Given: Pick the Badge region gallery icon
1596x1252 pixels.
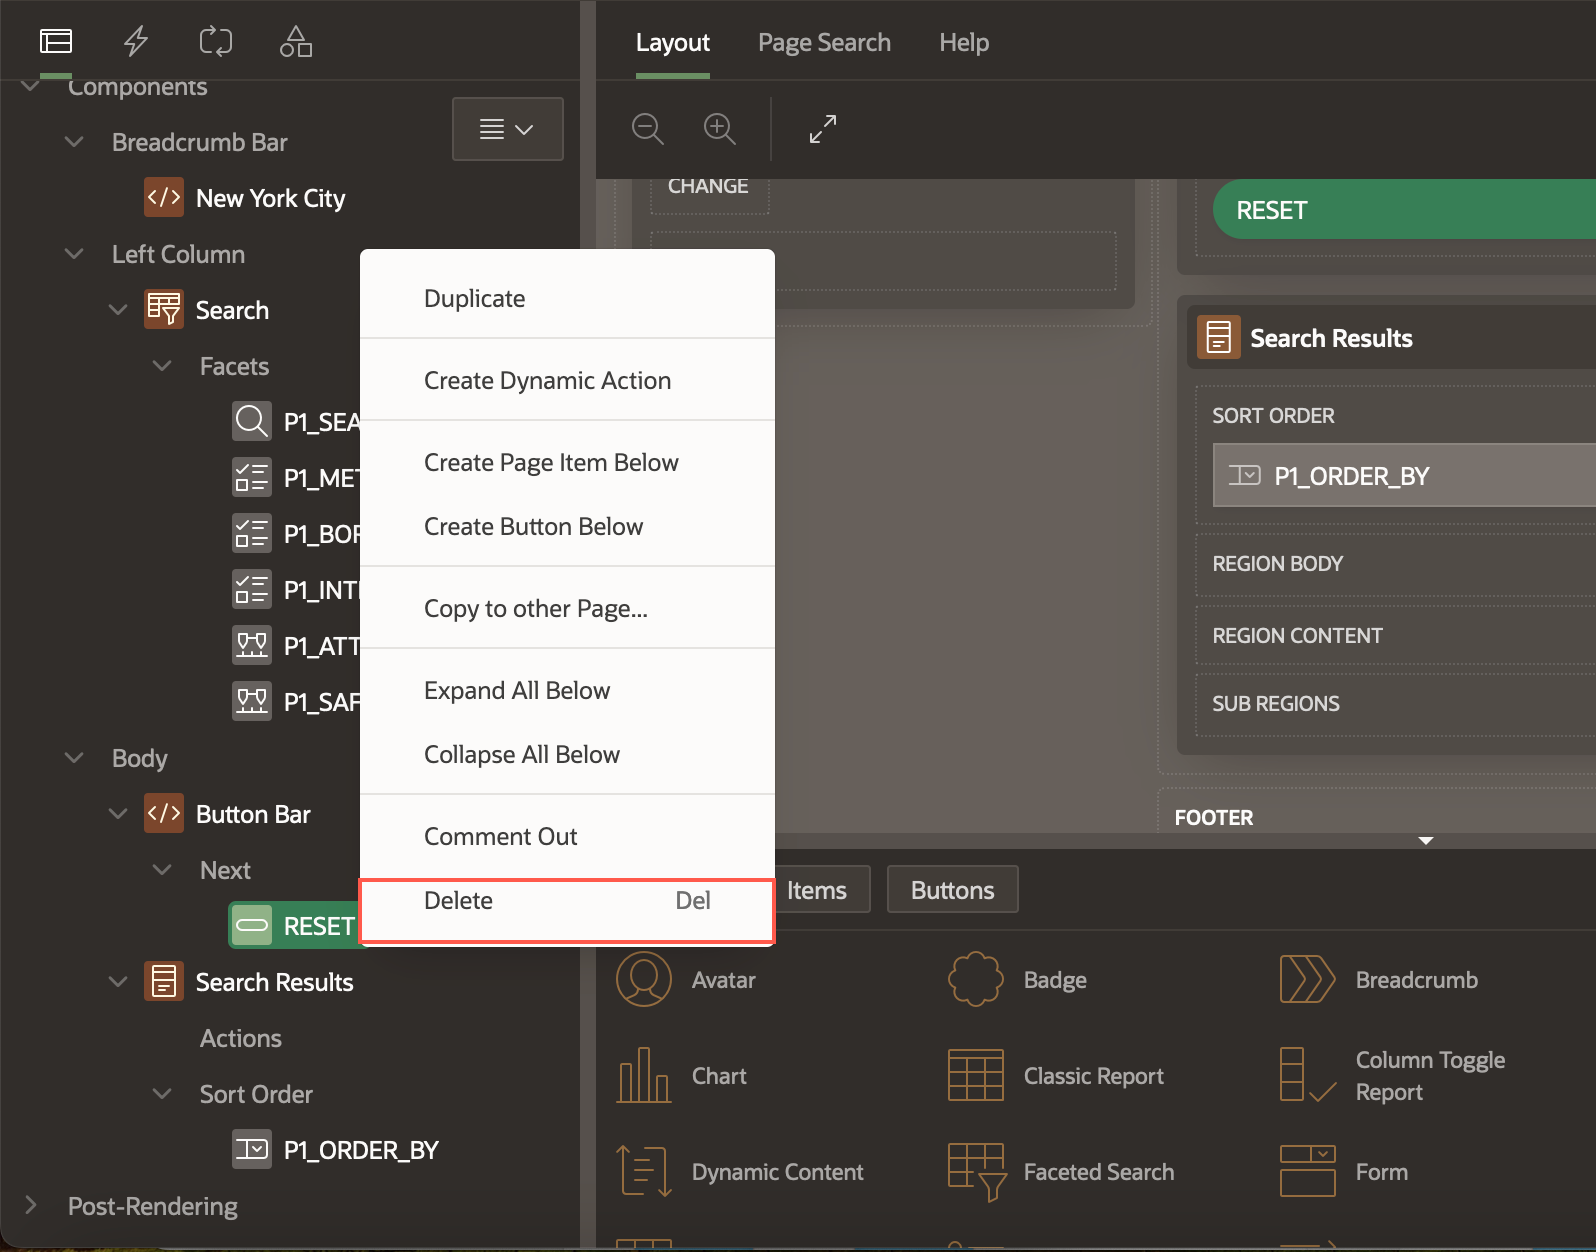Looking at the screenshot, I should (976, 979).
